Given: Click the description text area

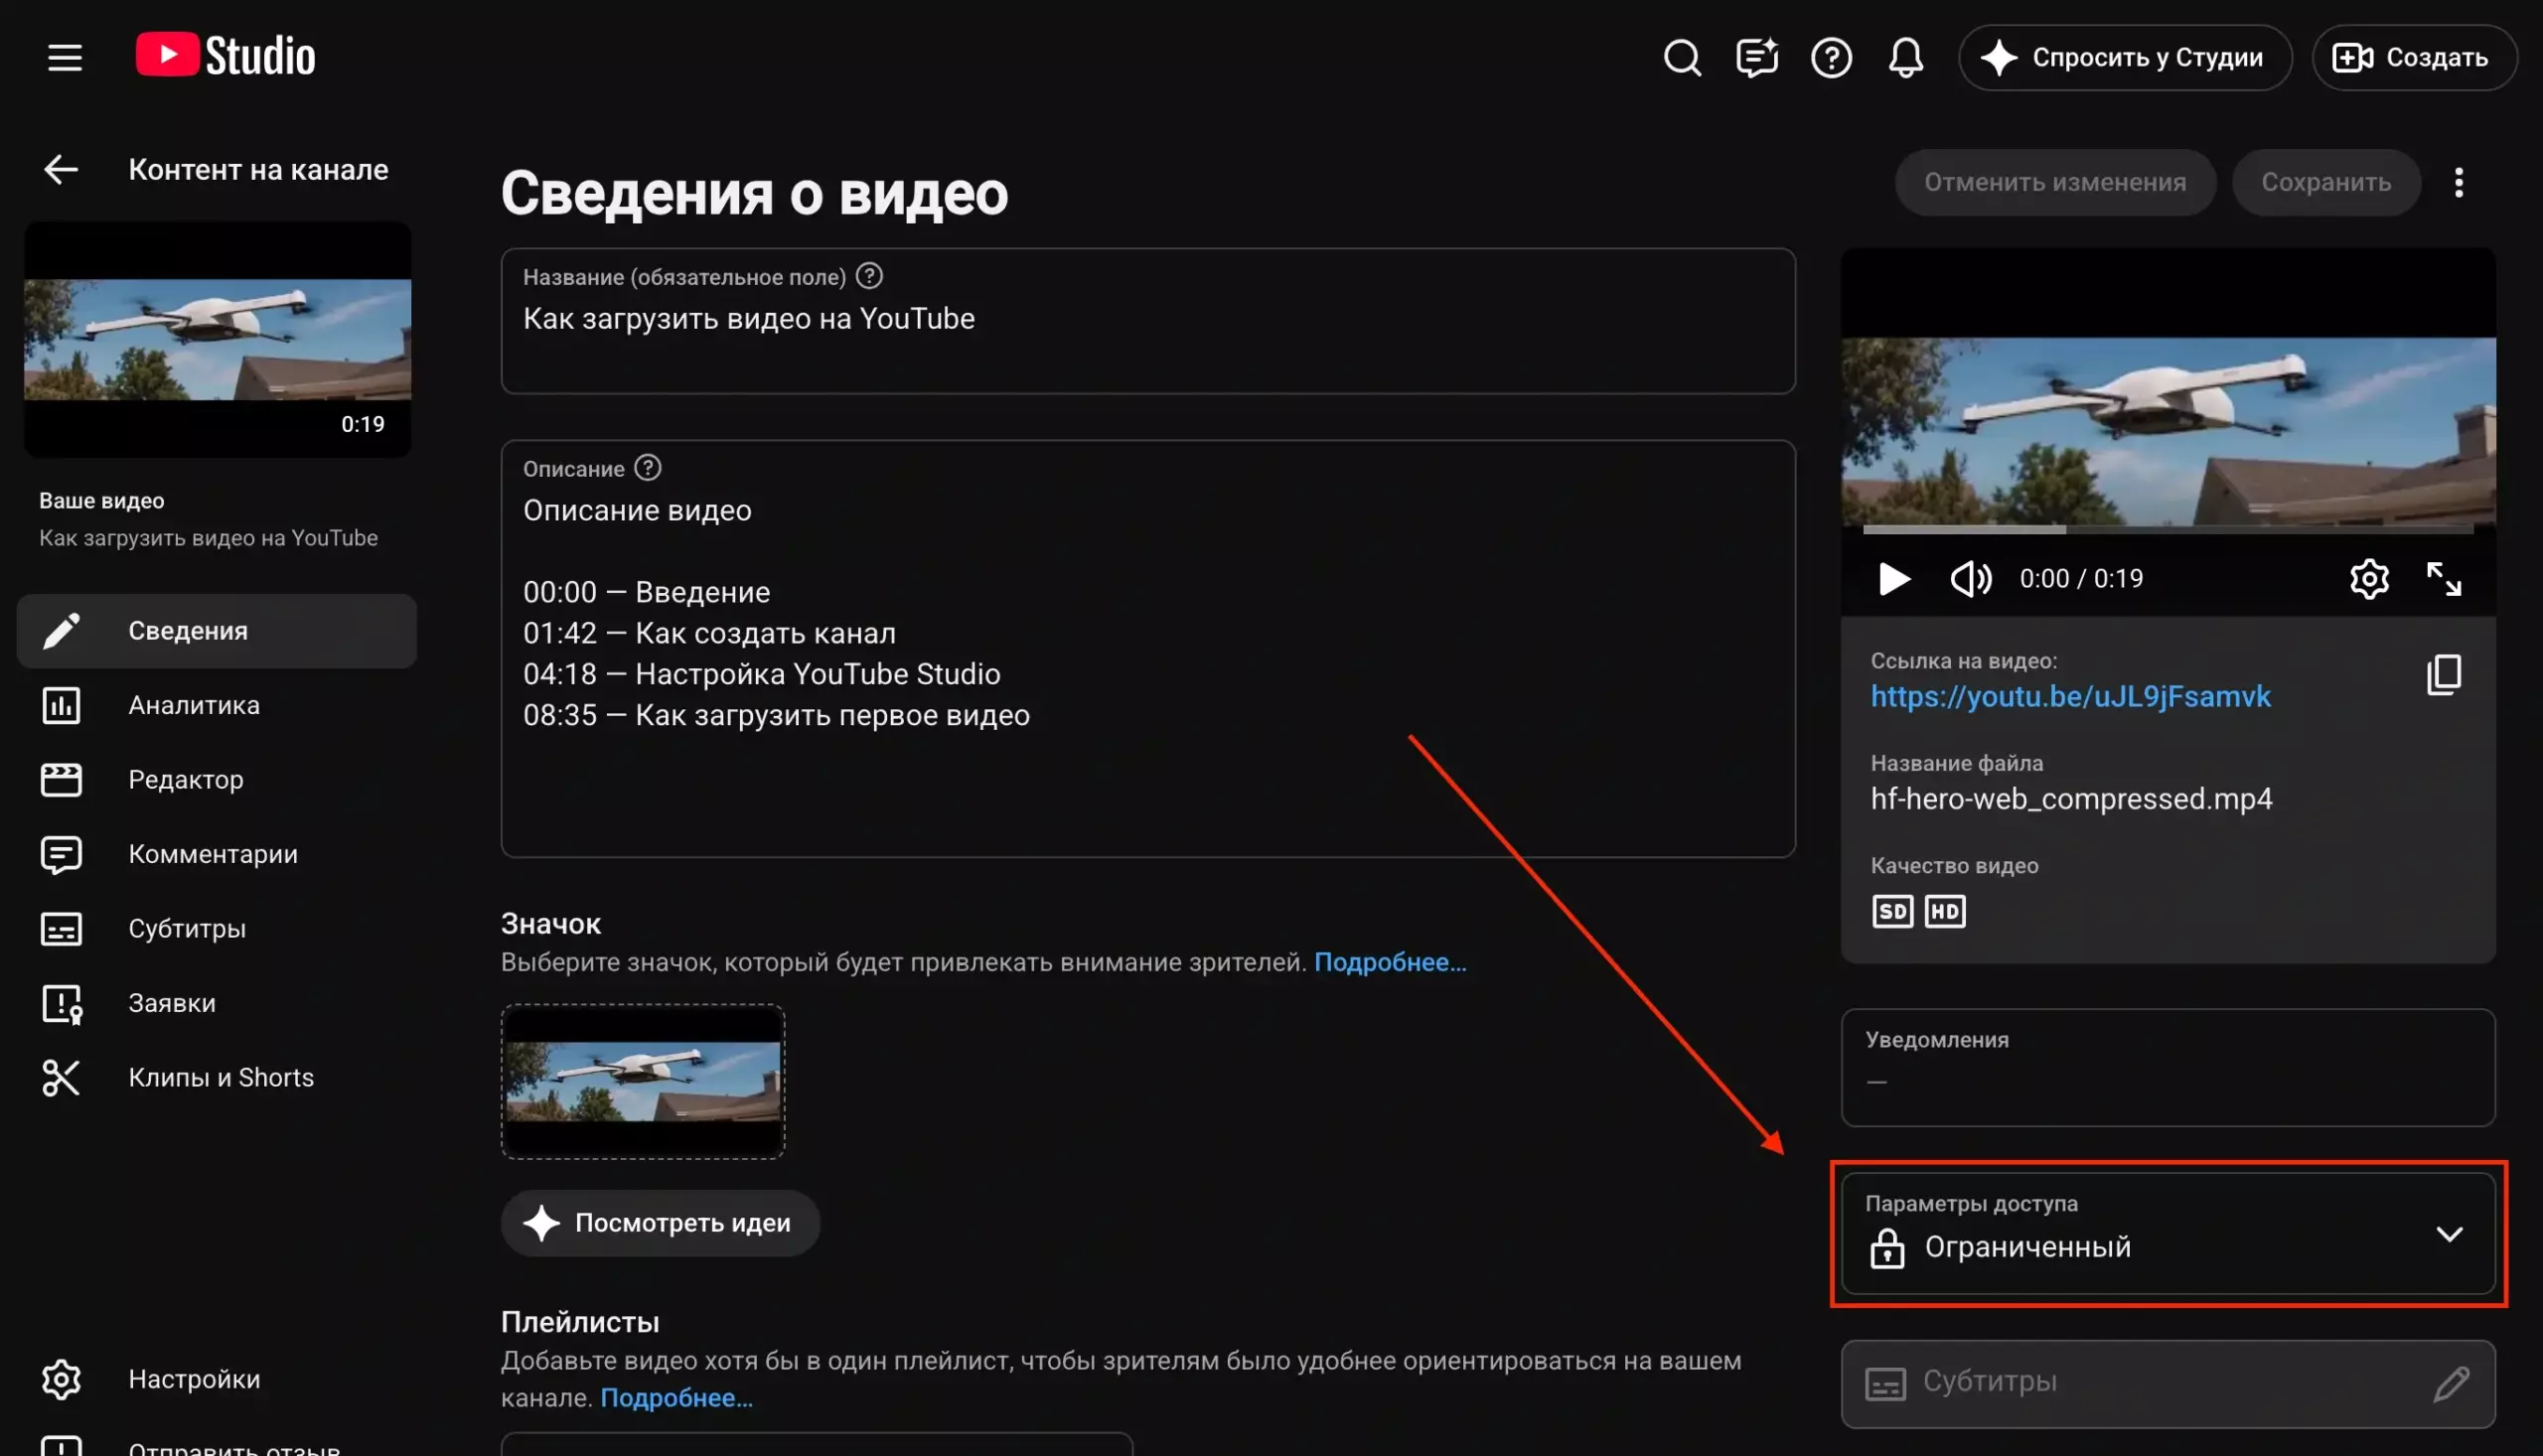Looking at the screenshot, I should click(1148, 649).
